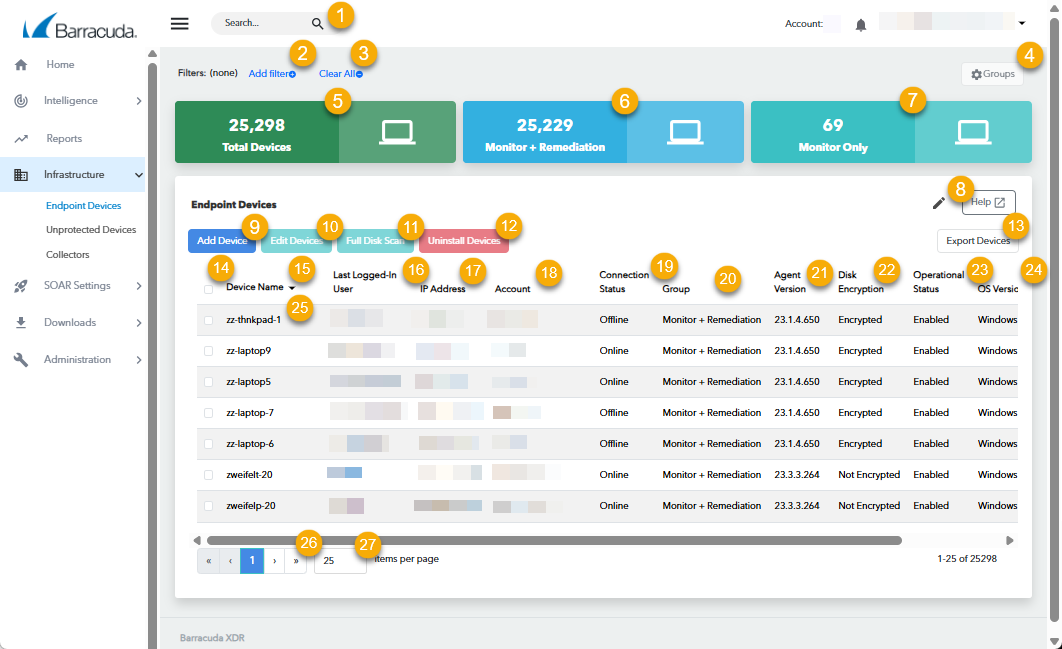1062x649 pixels.
Task: Select all devices with header checkbox
Action: coord(209,289)
